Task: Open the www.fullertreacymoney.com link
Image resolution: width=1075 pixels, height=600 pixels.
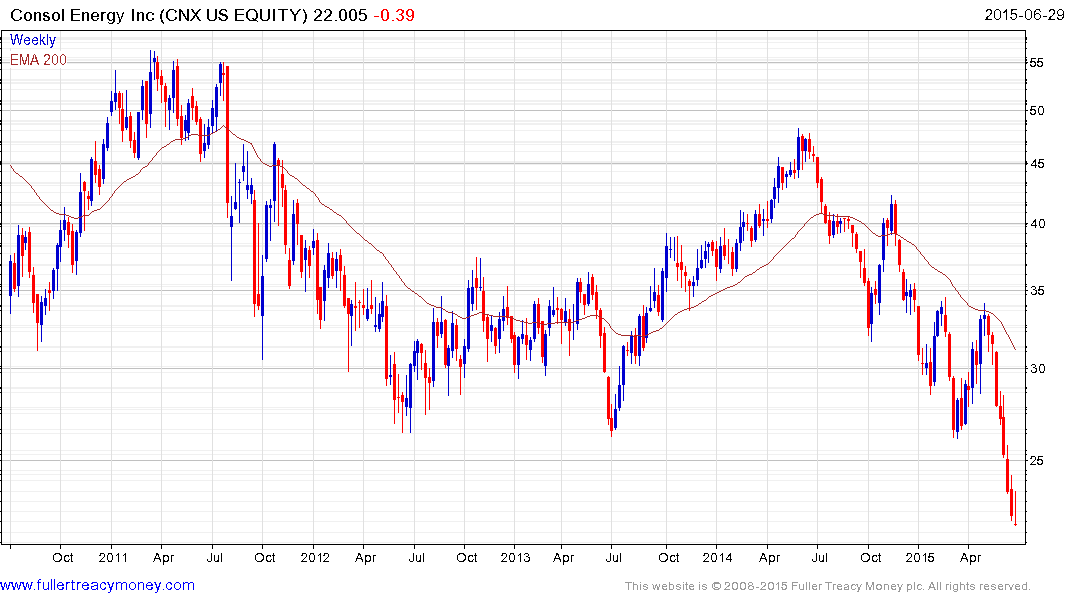Action: pyautogui.click(x=97, y=585)
